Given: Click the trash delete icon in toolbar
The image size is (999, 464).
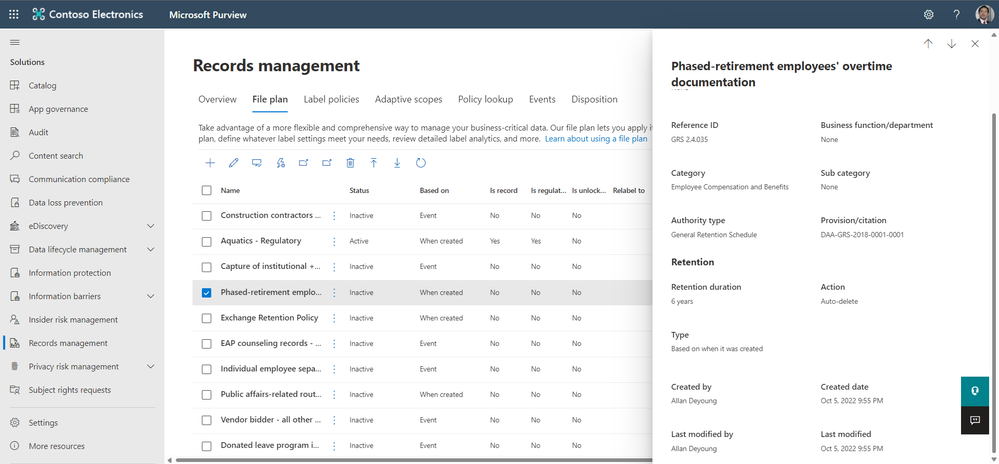Looking at the screenshot, I should coord(350,162).
